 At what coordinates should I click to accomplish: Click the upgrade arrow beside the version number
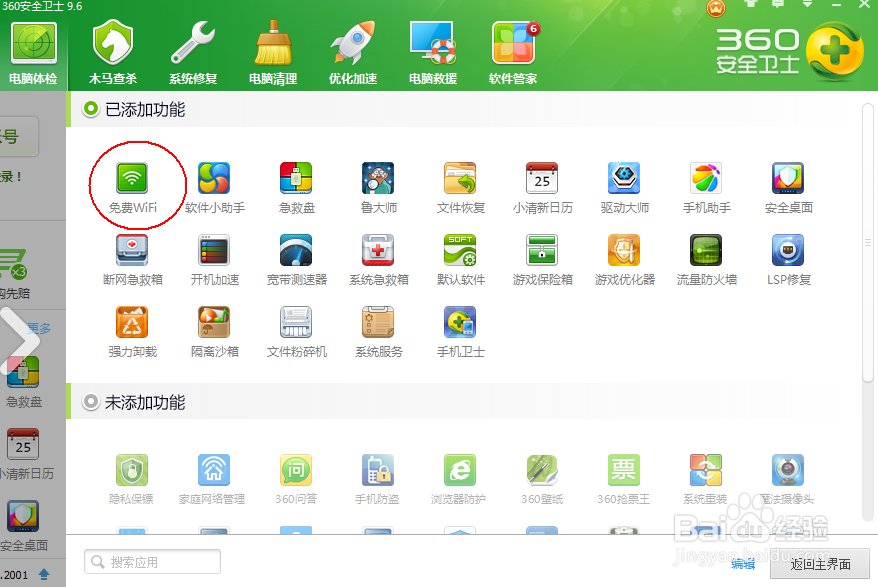point(44,574)
